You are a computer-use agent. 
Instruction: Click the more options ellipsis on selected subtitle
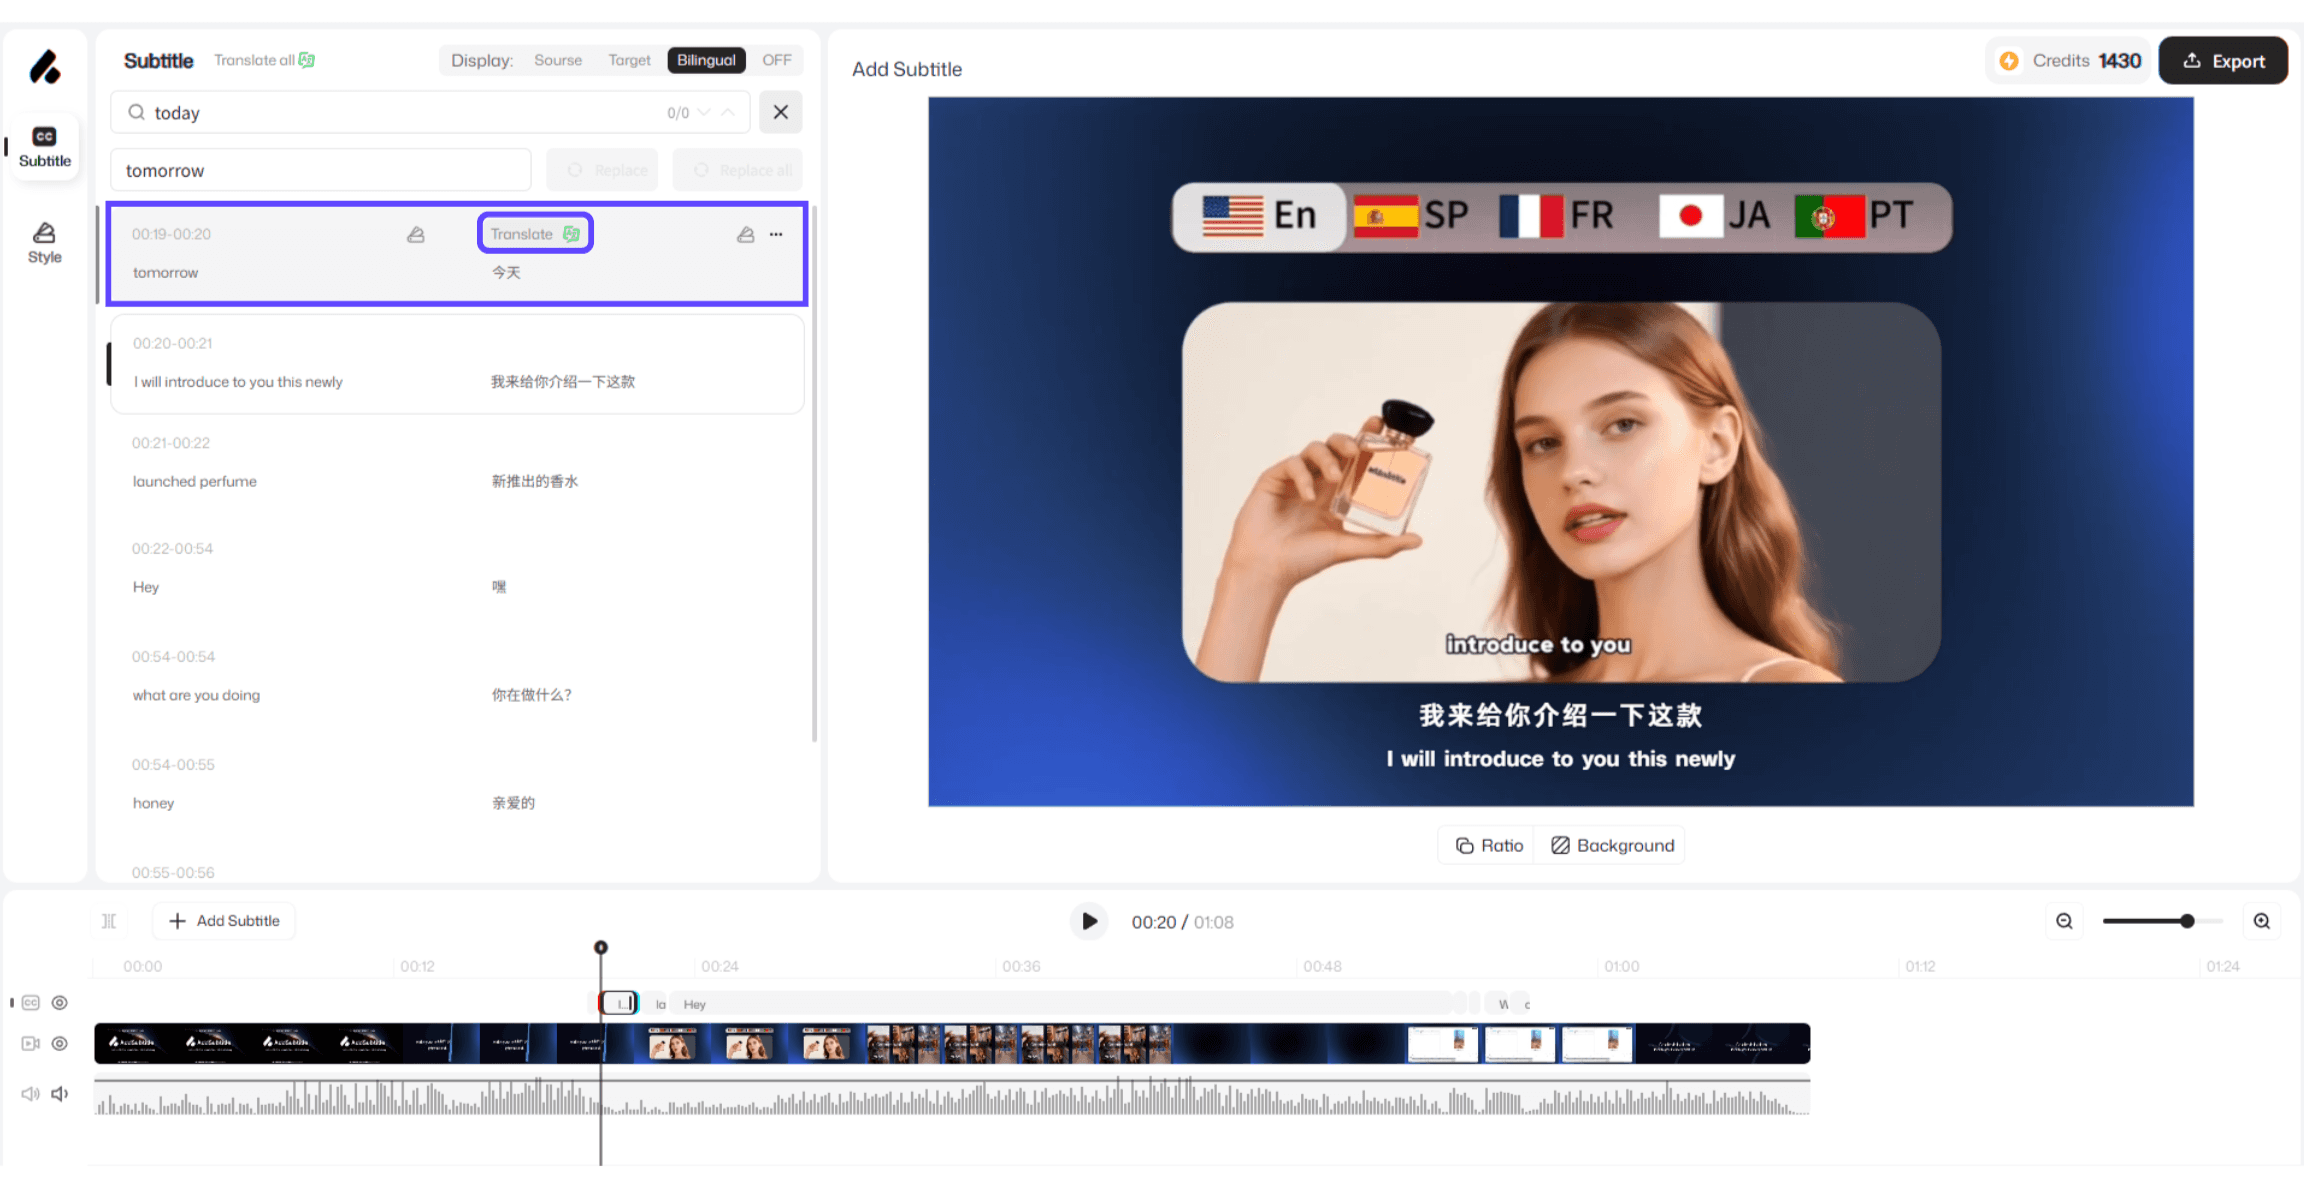(776, 234)
